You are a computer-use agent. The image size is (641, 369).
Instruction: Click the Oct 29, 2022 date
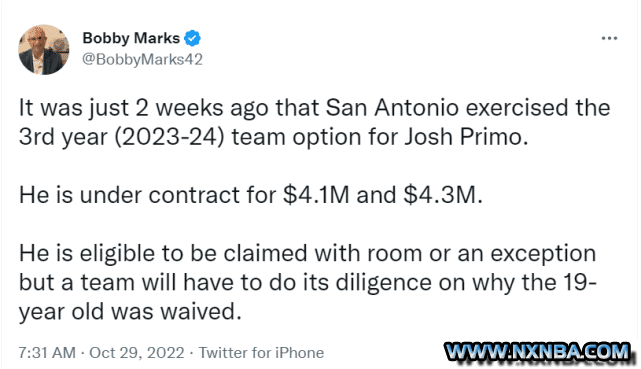click(x=137, y=353)
